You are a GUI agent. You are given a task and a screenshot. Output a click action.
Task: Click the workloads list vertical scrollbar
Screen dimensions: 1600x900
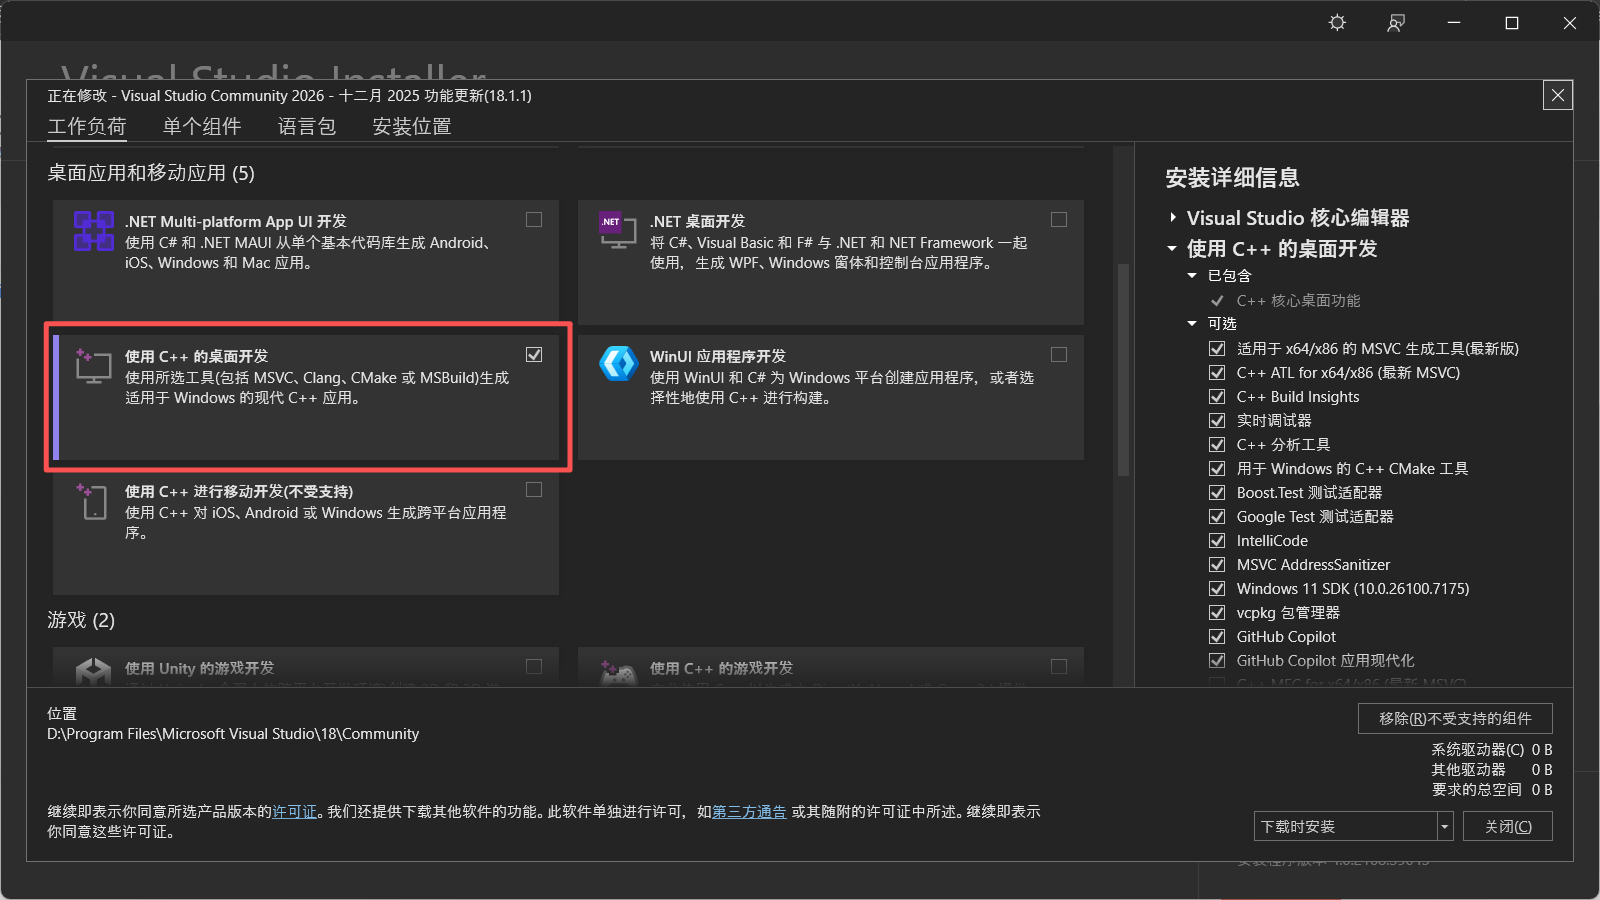point(1123,370)
